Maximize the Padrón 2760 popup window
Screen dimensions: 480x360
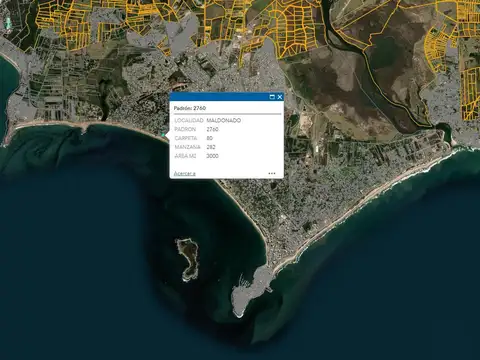272,97
